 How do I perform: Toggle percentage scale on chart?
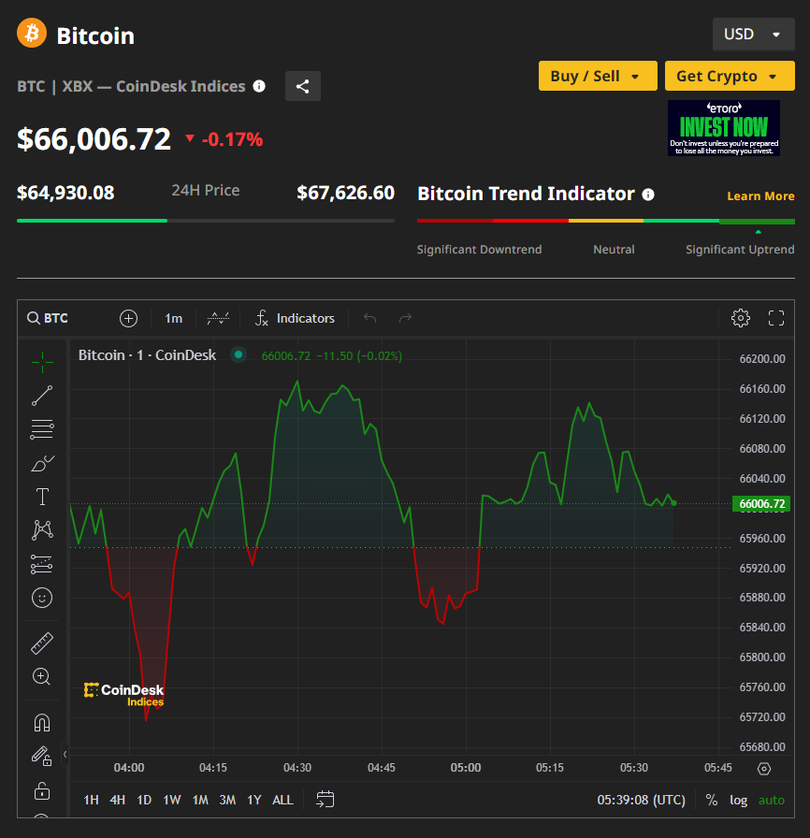tap(711, 800)
